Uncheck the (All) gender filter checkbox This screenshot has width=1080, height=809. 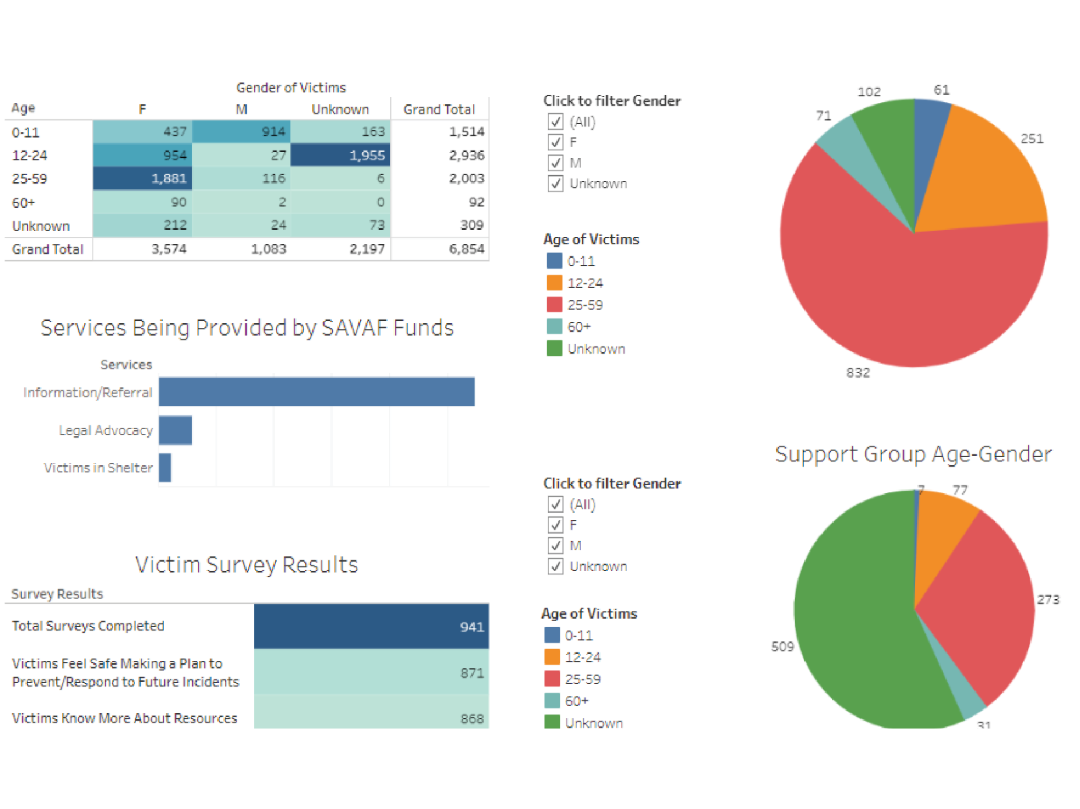556,121
